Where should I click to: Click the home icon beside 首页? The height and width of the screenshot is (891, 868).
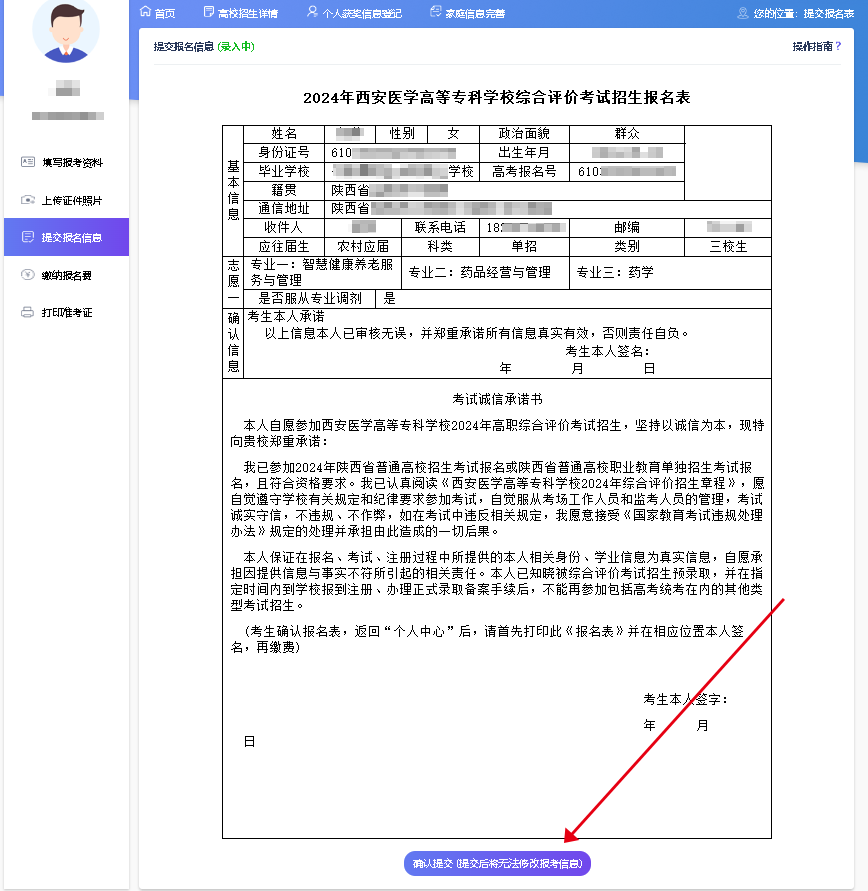(145, 12)
